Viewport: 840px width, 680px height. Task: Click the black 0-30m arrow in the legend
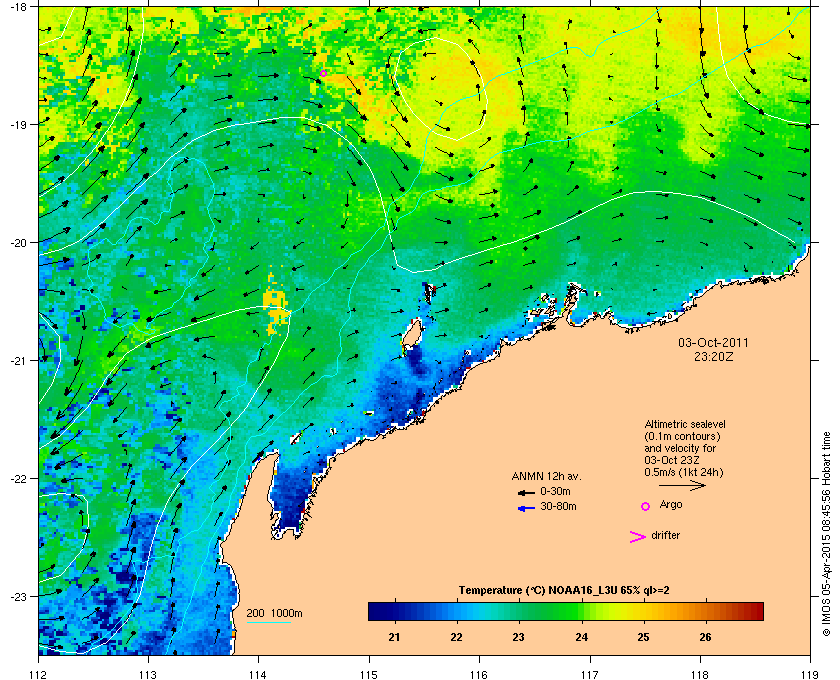point(526,492)
